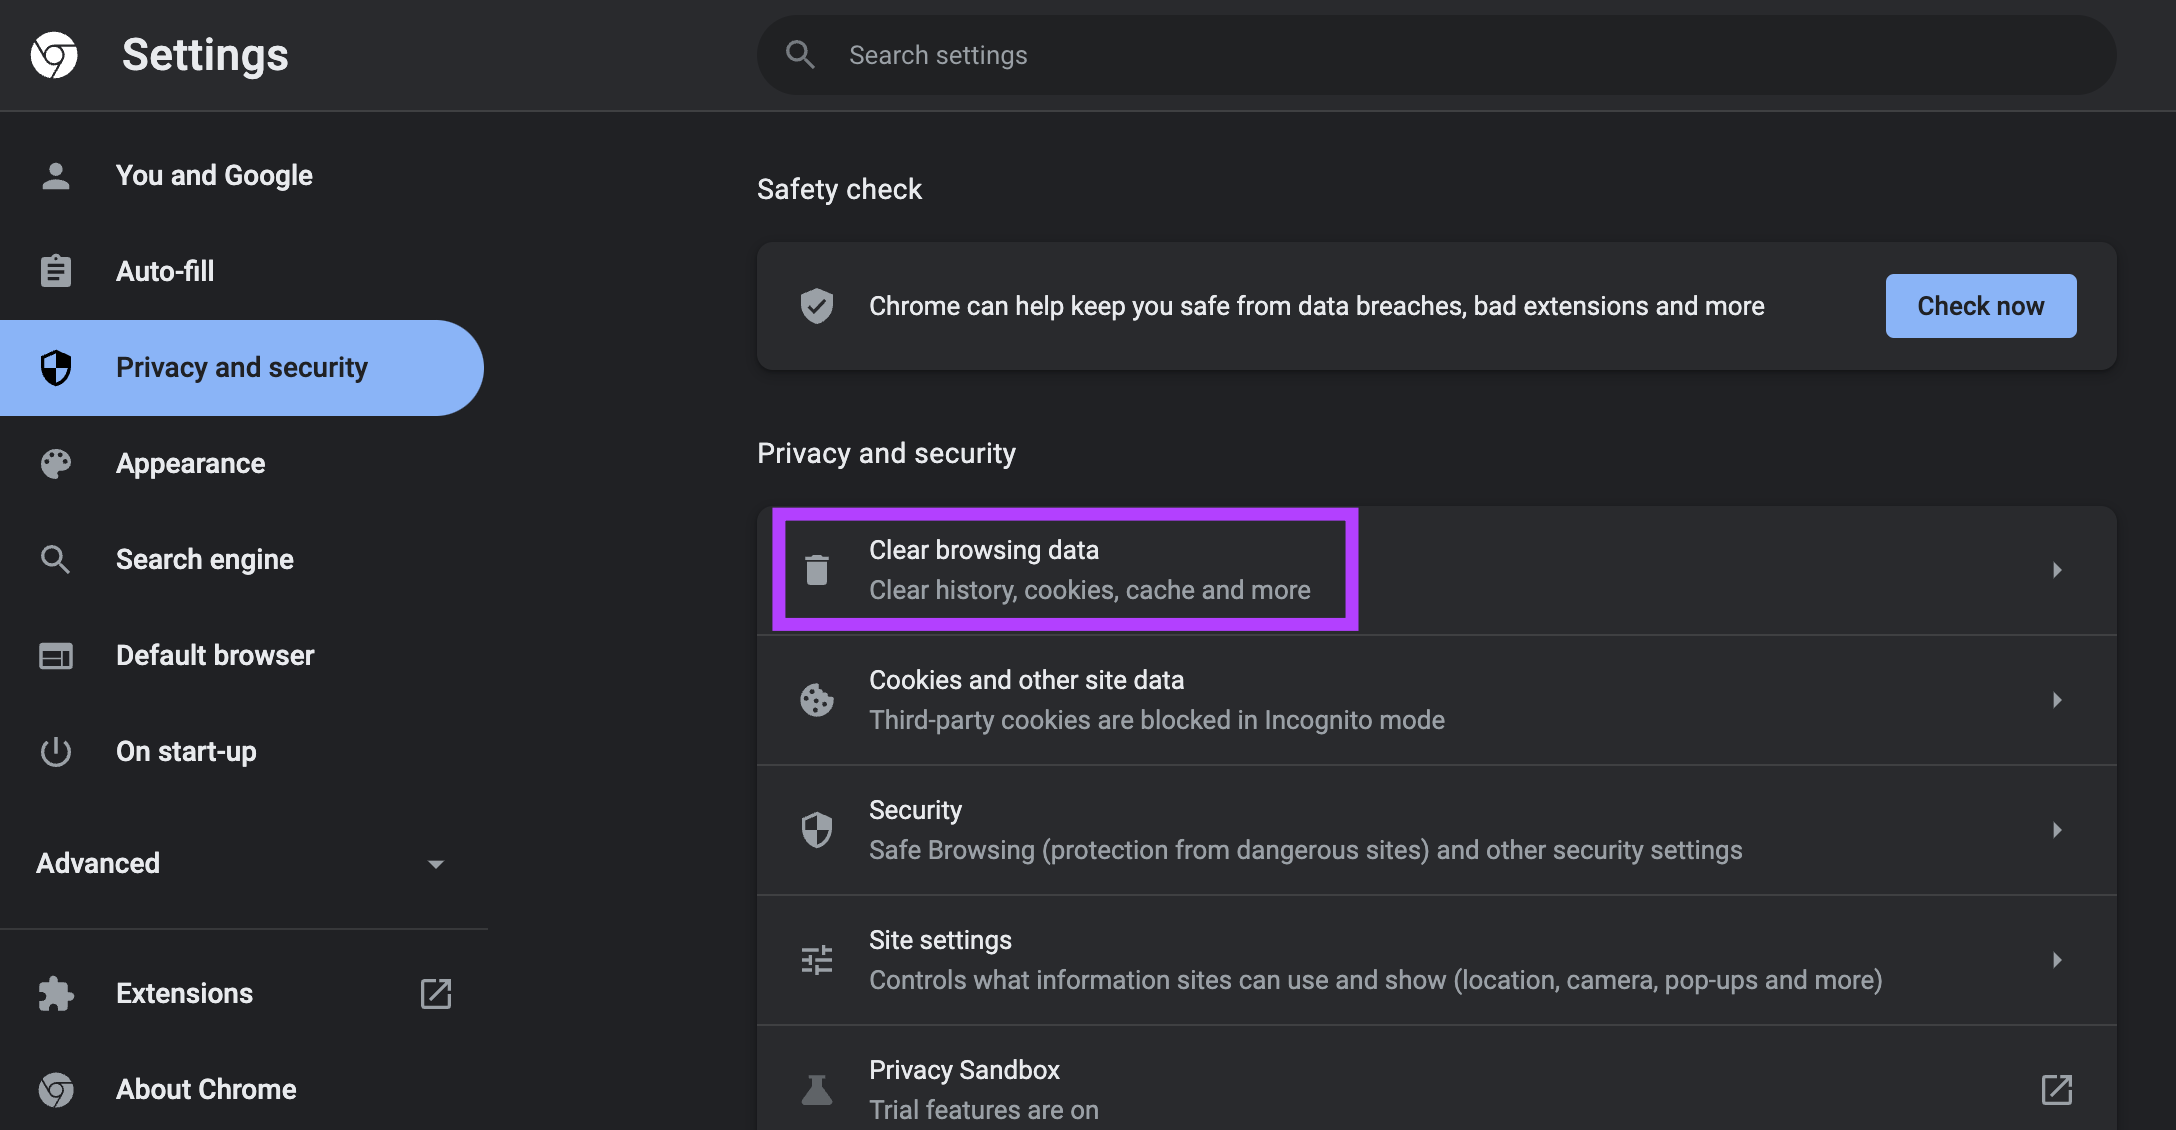
Task: Click the Chrome logo beside Settings title
Action: [x=54, y=55]
